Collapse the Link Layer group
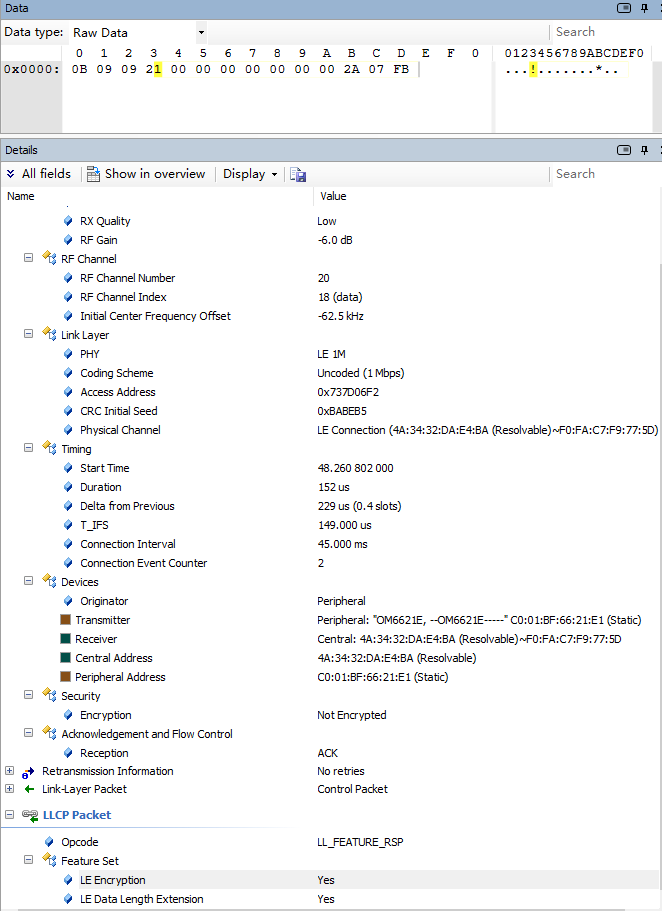 pyautogui.click(x=28, y=334)
